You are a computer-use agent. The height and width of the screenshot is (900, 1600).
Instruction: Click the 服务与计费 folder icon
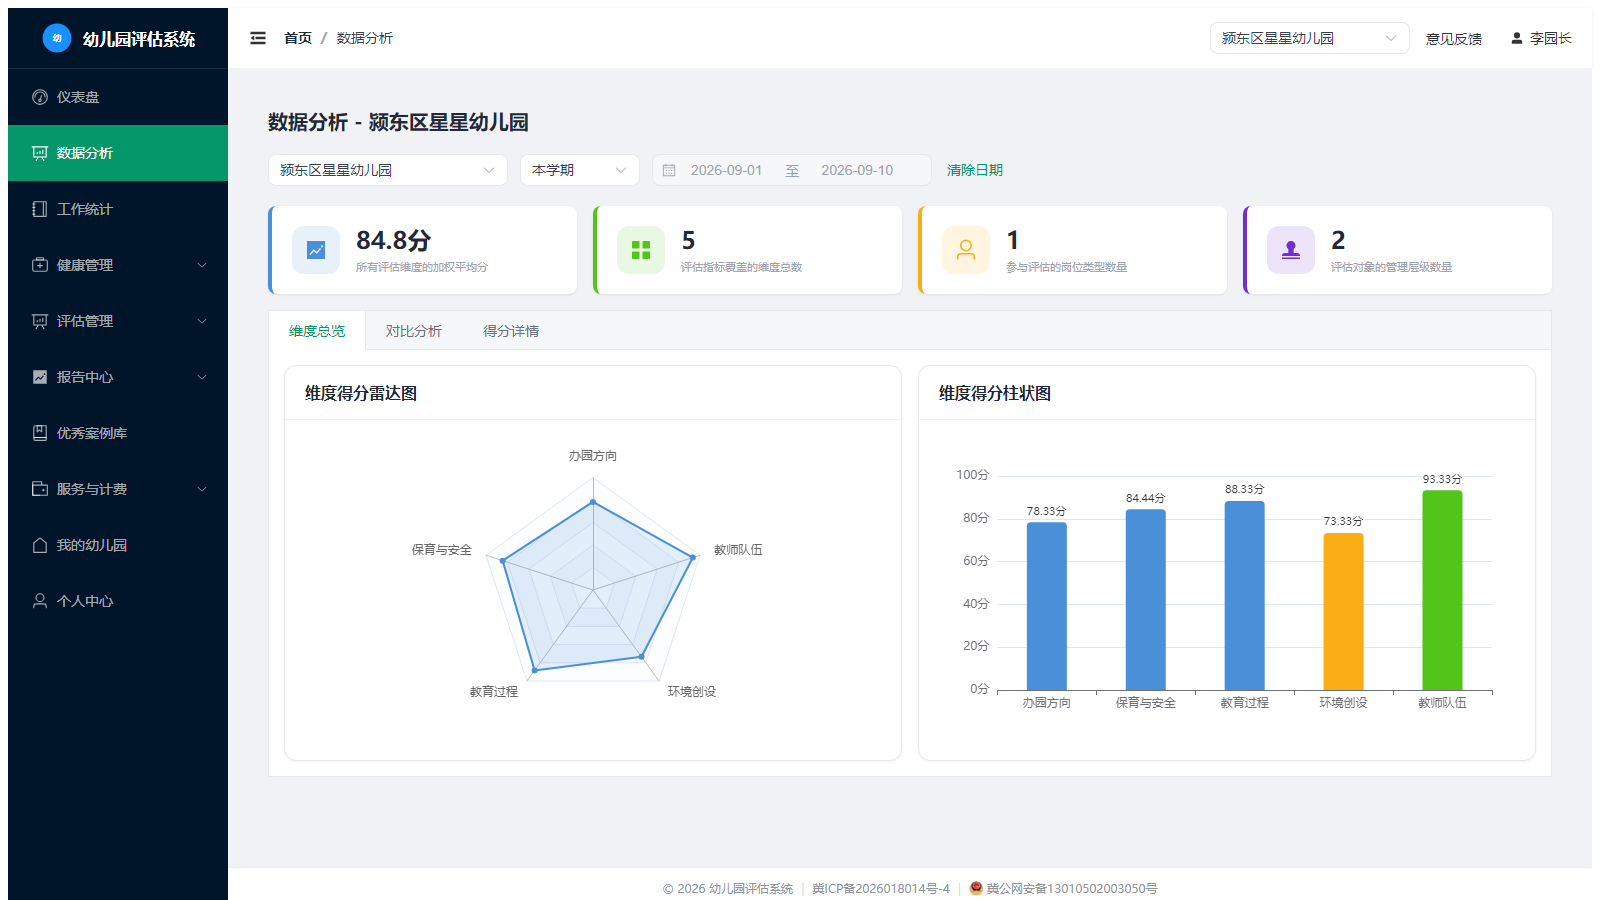(x=40, y=489)
